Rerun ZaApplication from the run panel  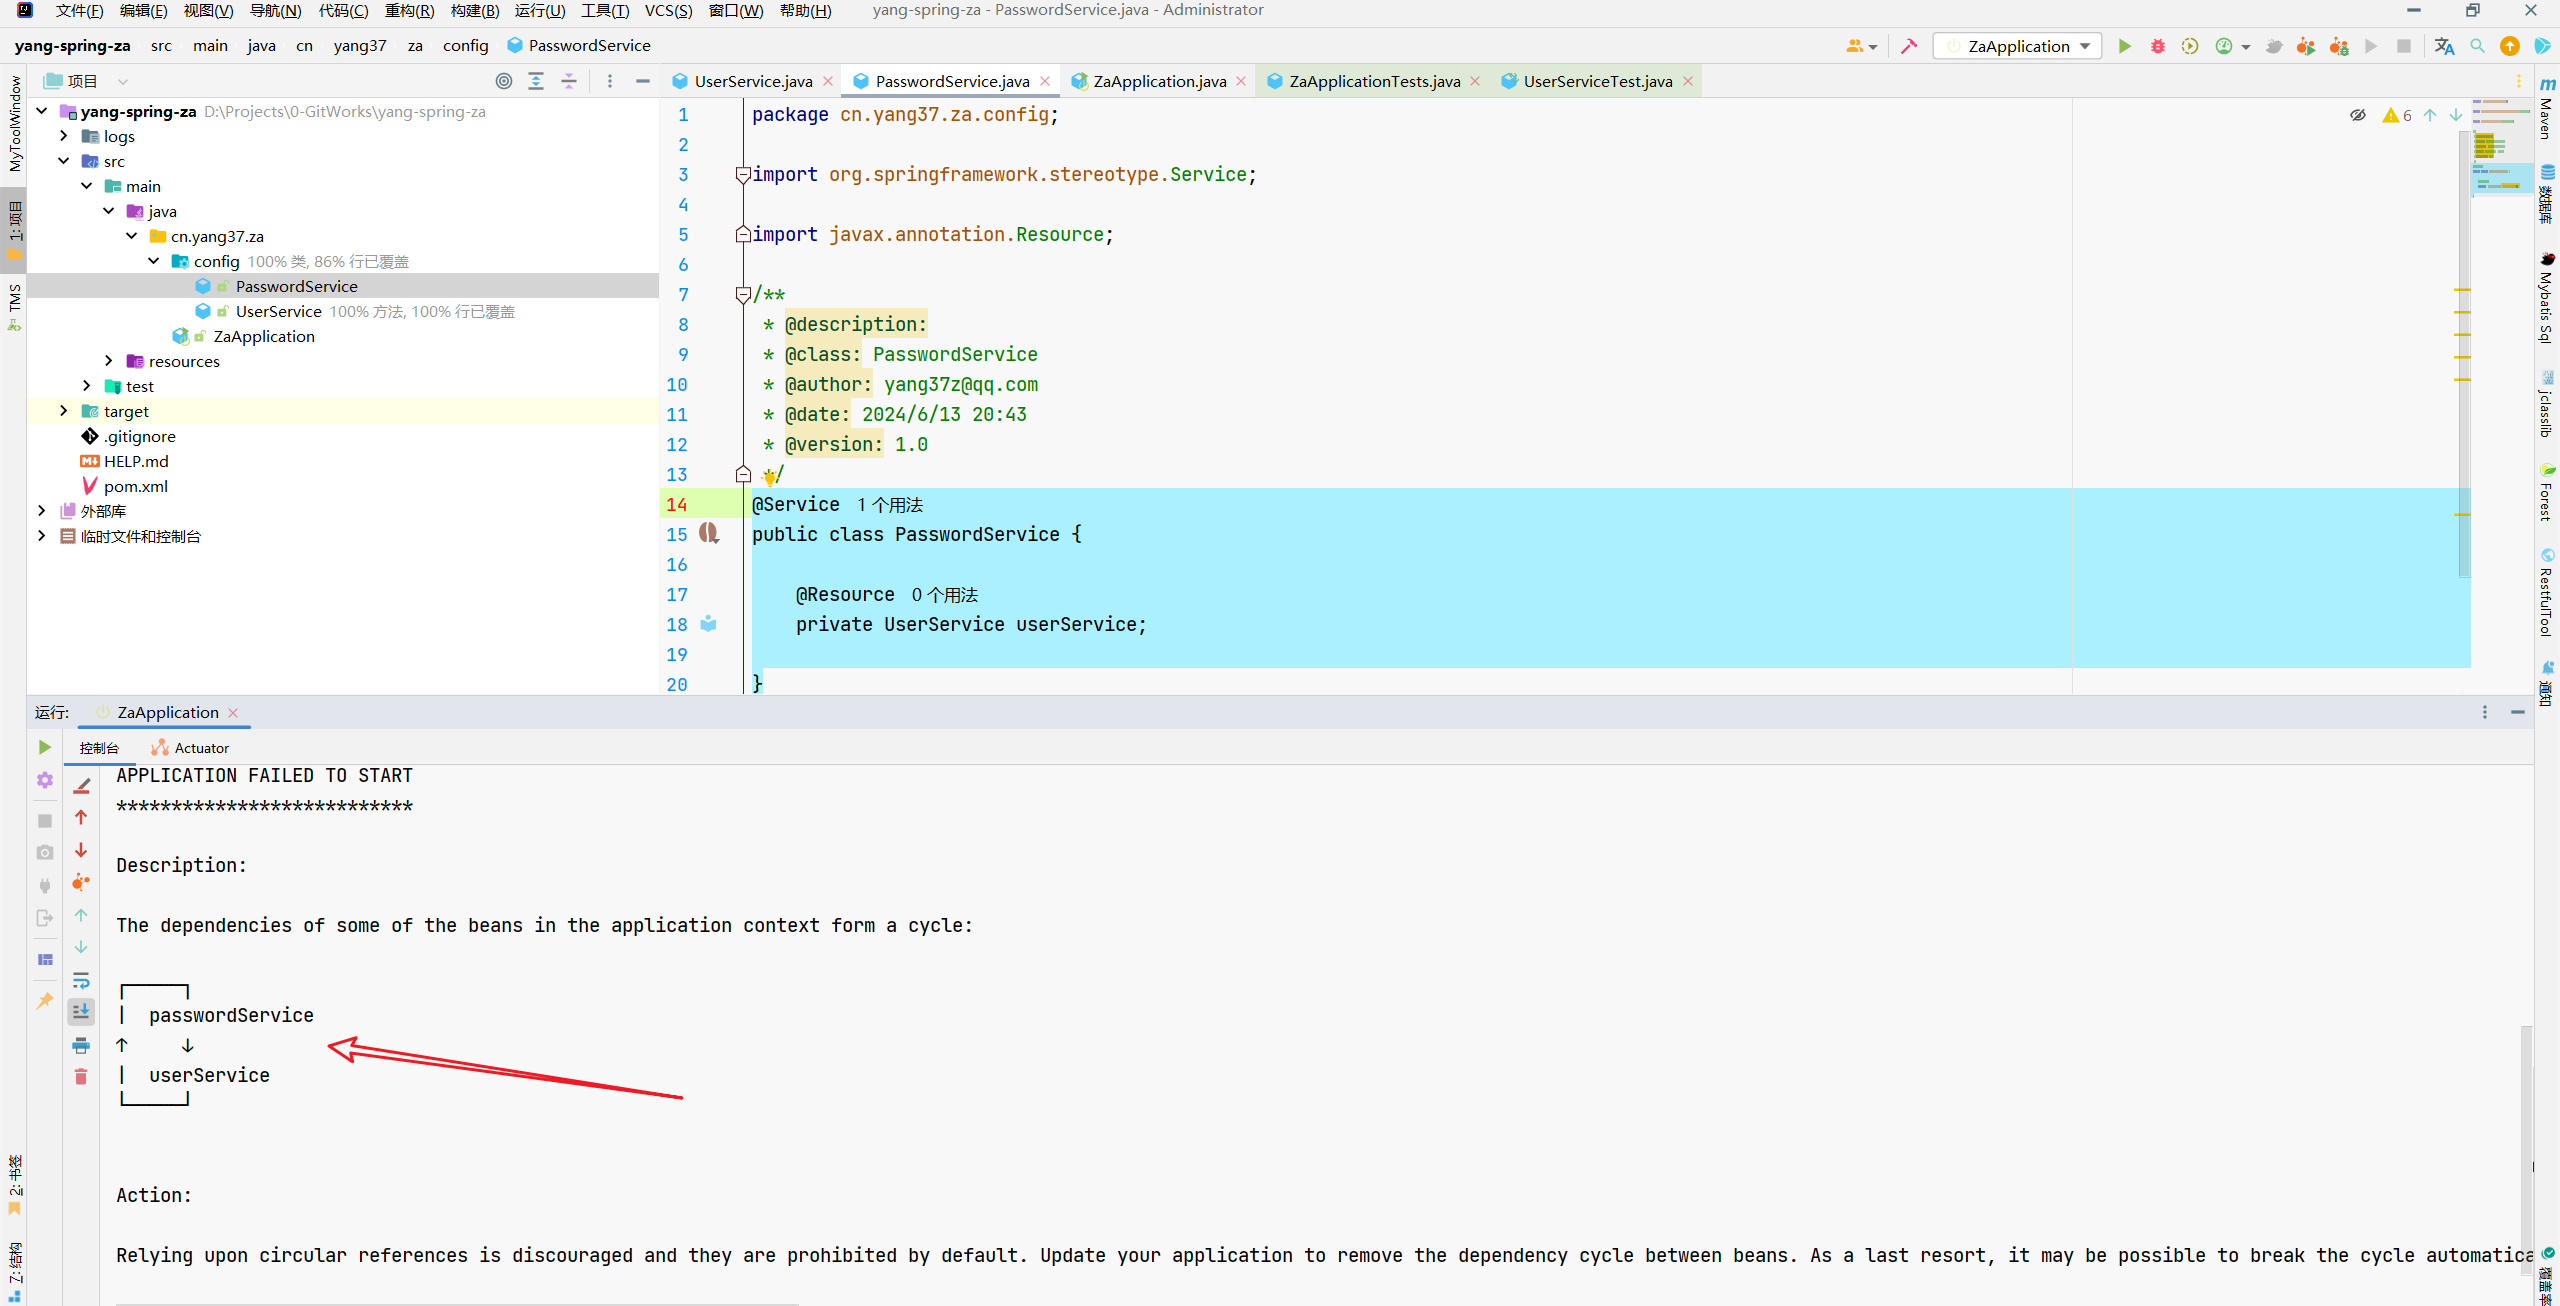click(x=45, y=747)
